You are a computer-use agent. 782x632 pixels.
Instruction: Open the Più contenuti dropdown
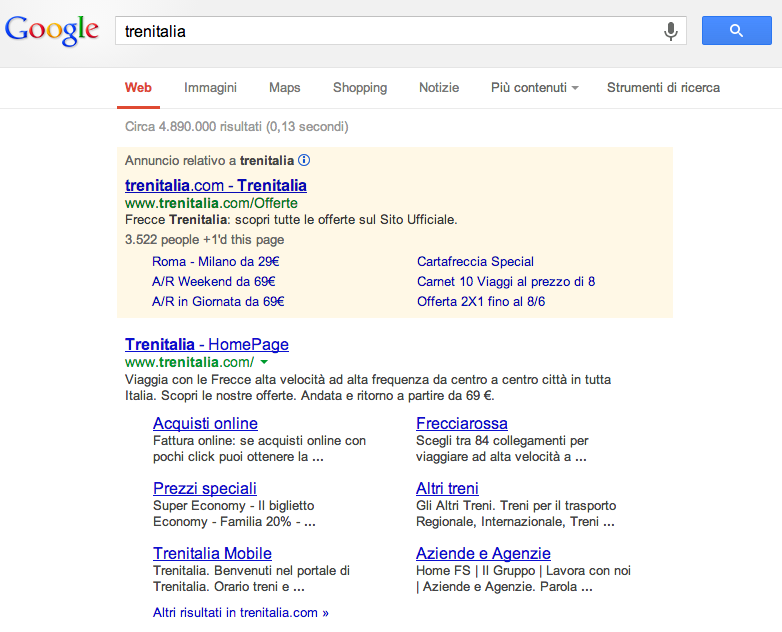tap(534, 88)
